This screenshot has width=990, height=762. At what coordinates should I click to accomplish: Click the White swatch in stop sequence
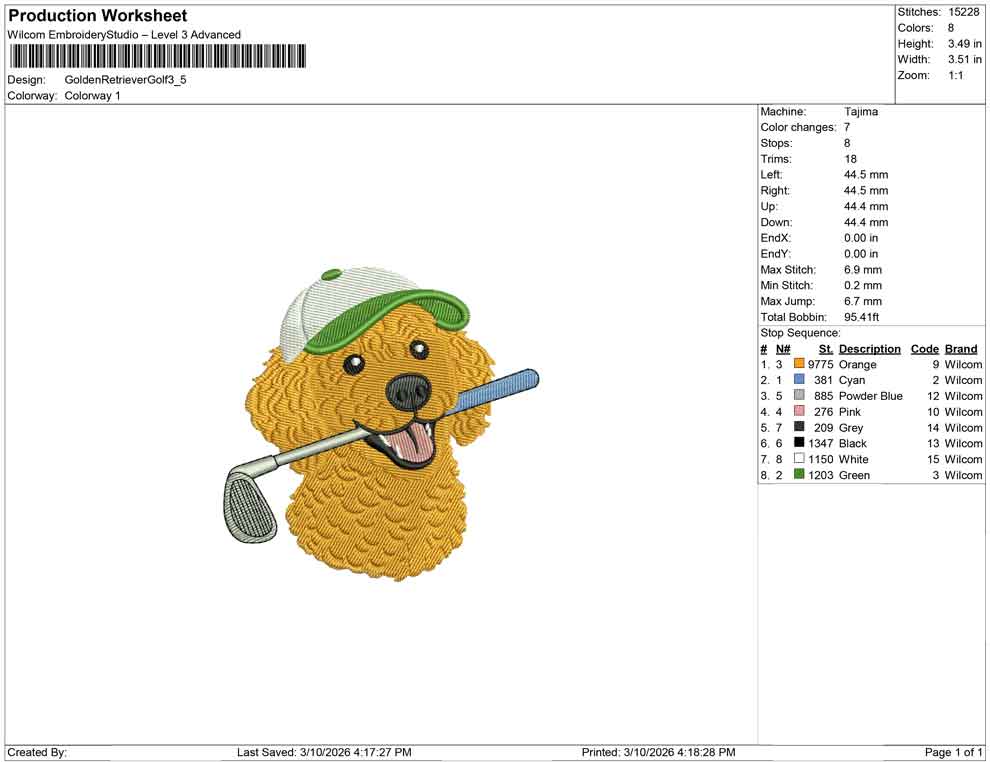[797, 459]
